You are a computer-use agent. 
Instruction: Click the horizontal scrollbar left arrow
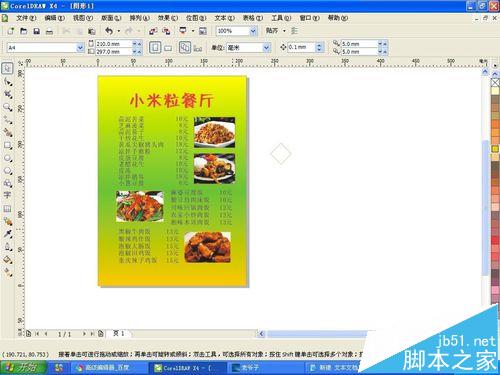(x=262, y=334)
